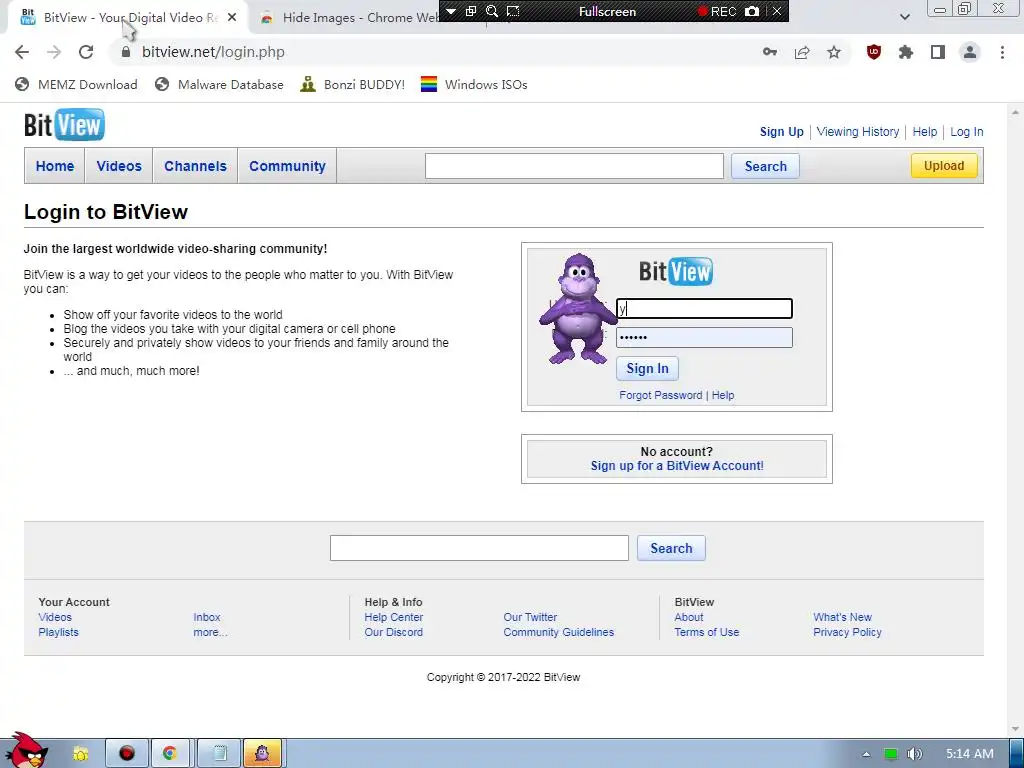Open the Chrome three-dot menu
Screen dimensions: 1024x768
click(1002, 52)
